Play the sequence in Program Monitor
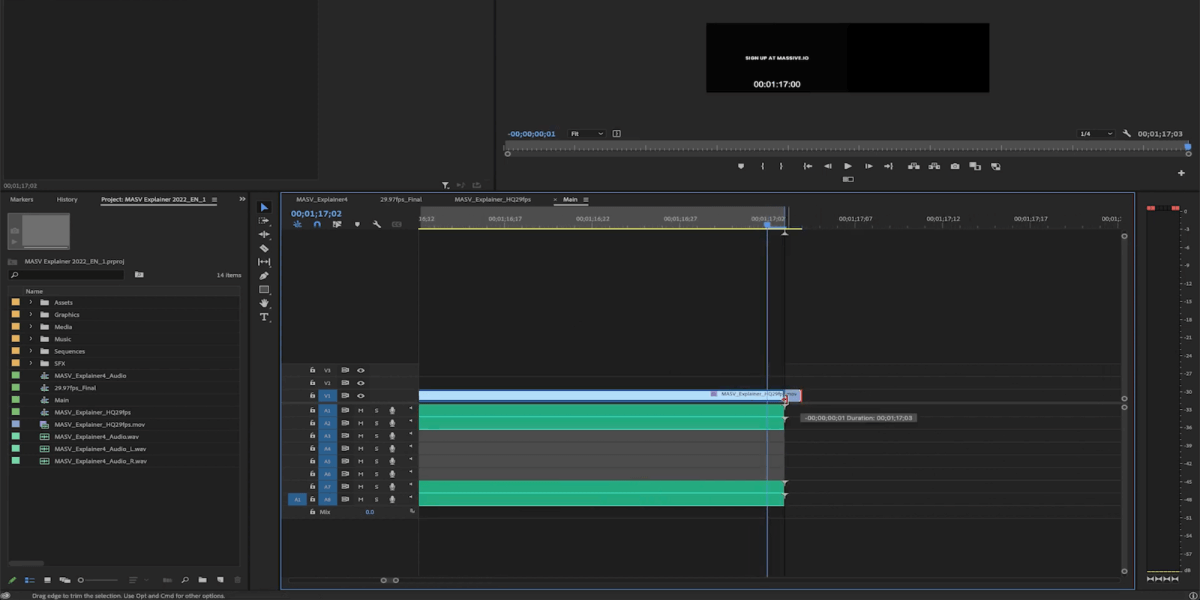Image resolution: width=1200 pixels, height=600 pixels. pyautogui.click(x=848, y=166)
